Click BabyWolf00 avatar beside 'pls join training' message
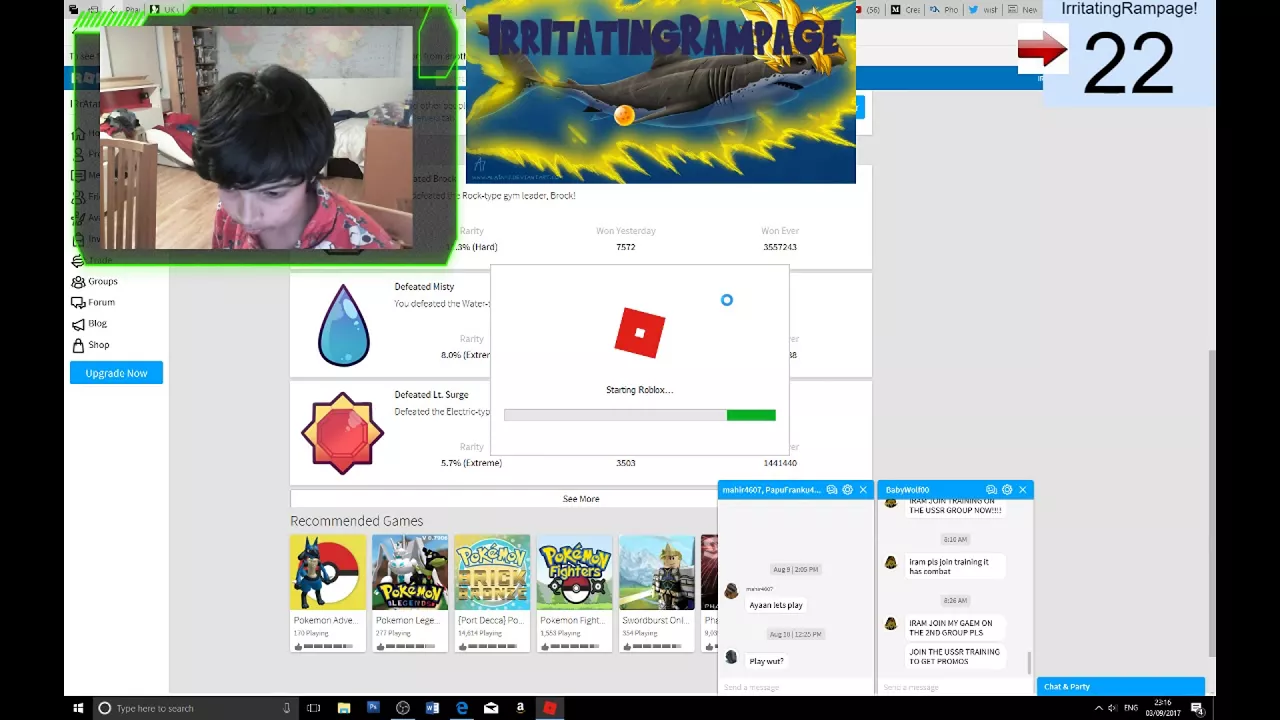 (x=890, y=563)
